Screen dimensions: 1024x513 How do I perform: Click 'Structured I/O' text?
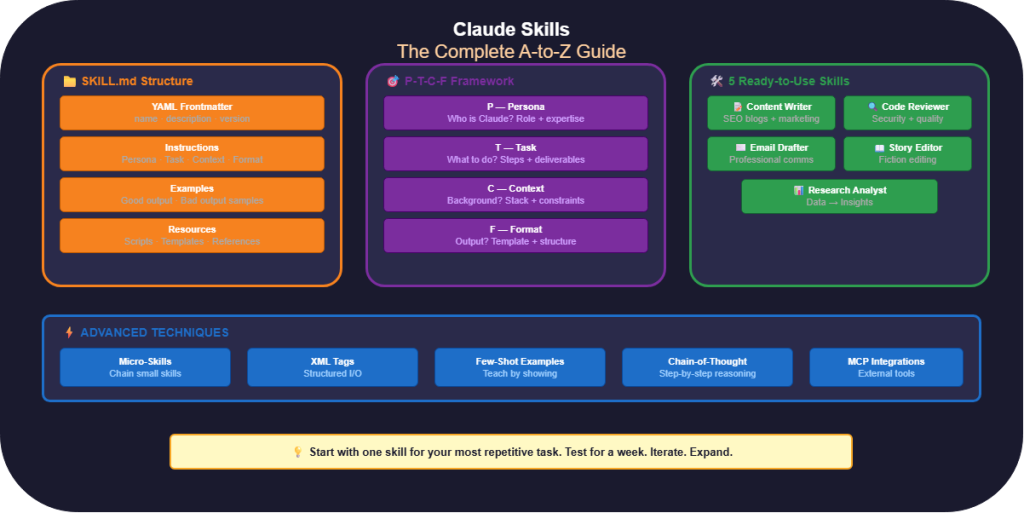click(332, 374)
